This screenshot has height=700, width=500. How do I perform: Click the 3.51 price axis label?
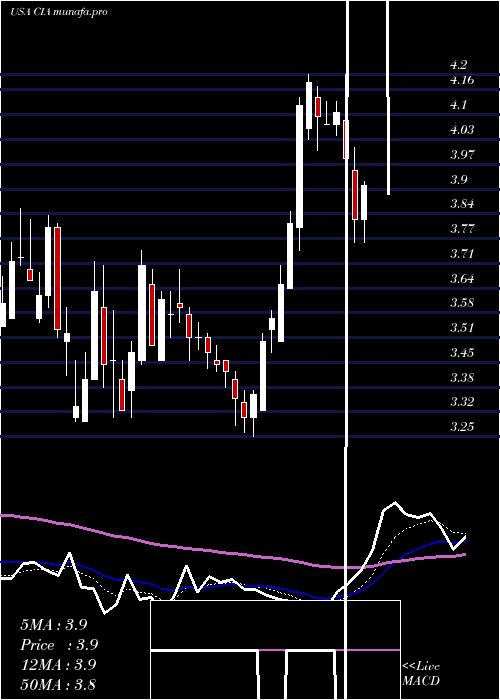coord(462,328)
